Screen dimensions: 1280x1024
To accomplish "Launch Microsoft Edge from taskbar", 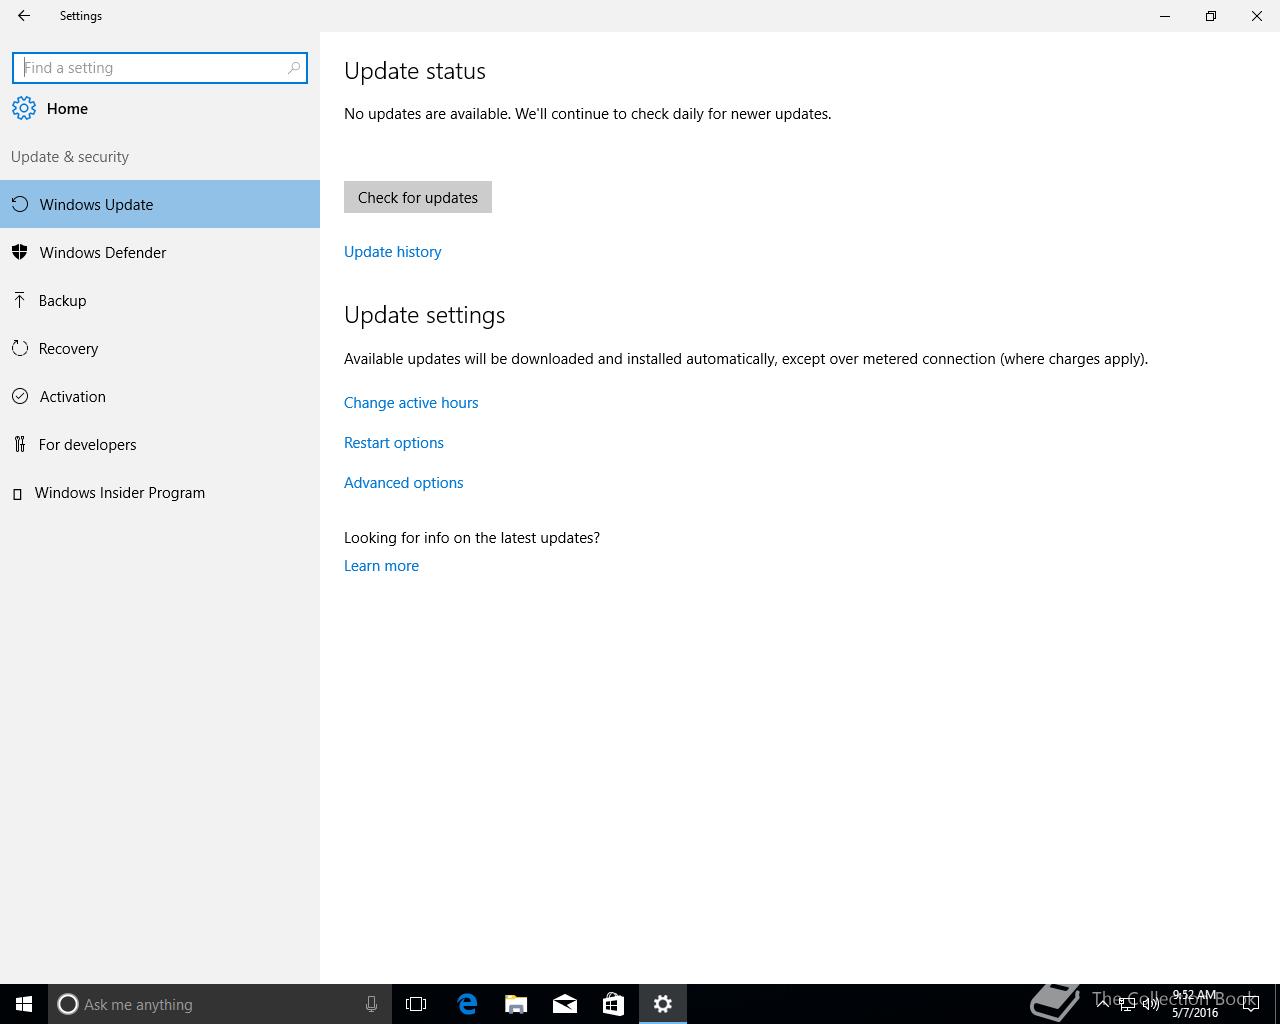I will click(x=467, y=1004).
